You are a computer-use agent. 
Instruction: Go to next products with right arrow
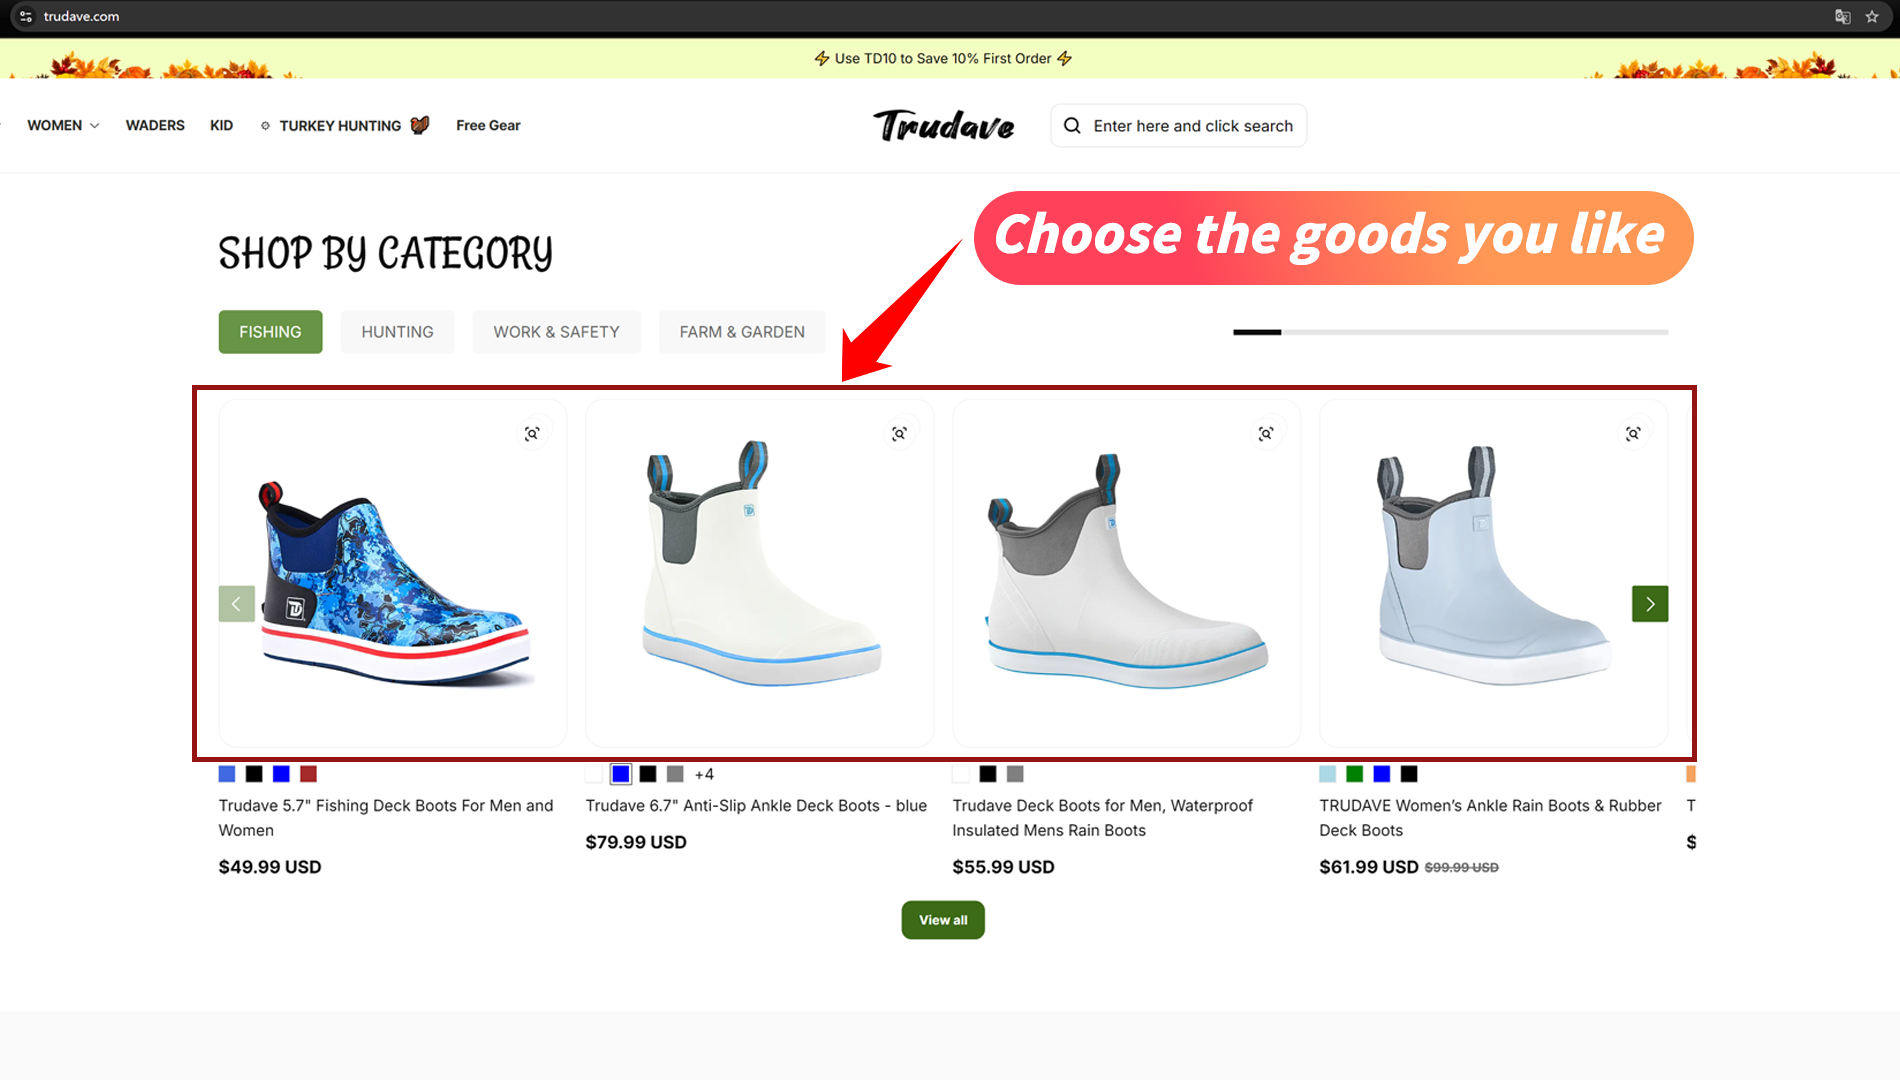click(x=1650, y=604)
